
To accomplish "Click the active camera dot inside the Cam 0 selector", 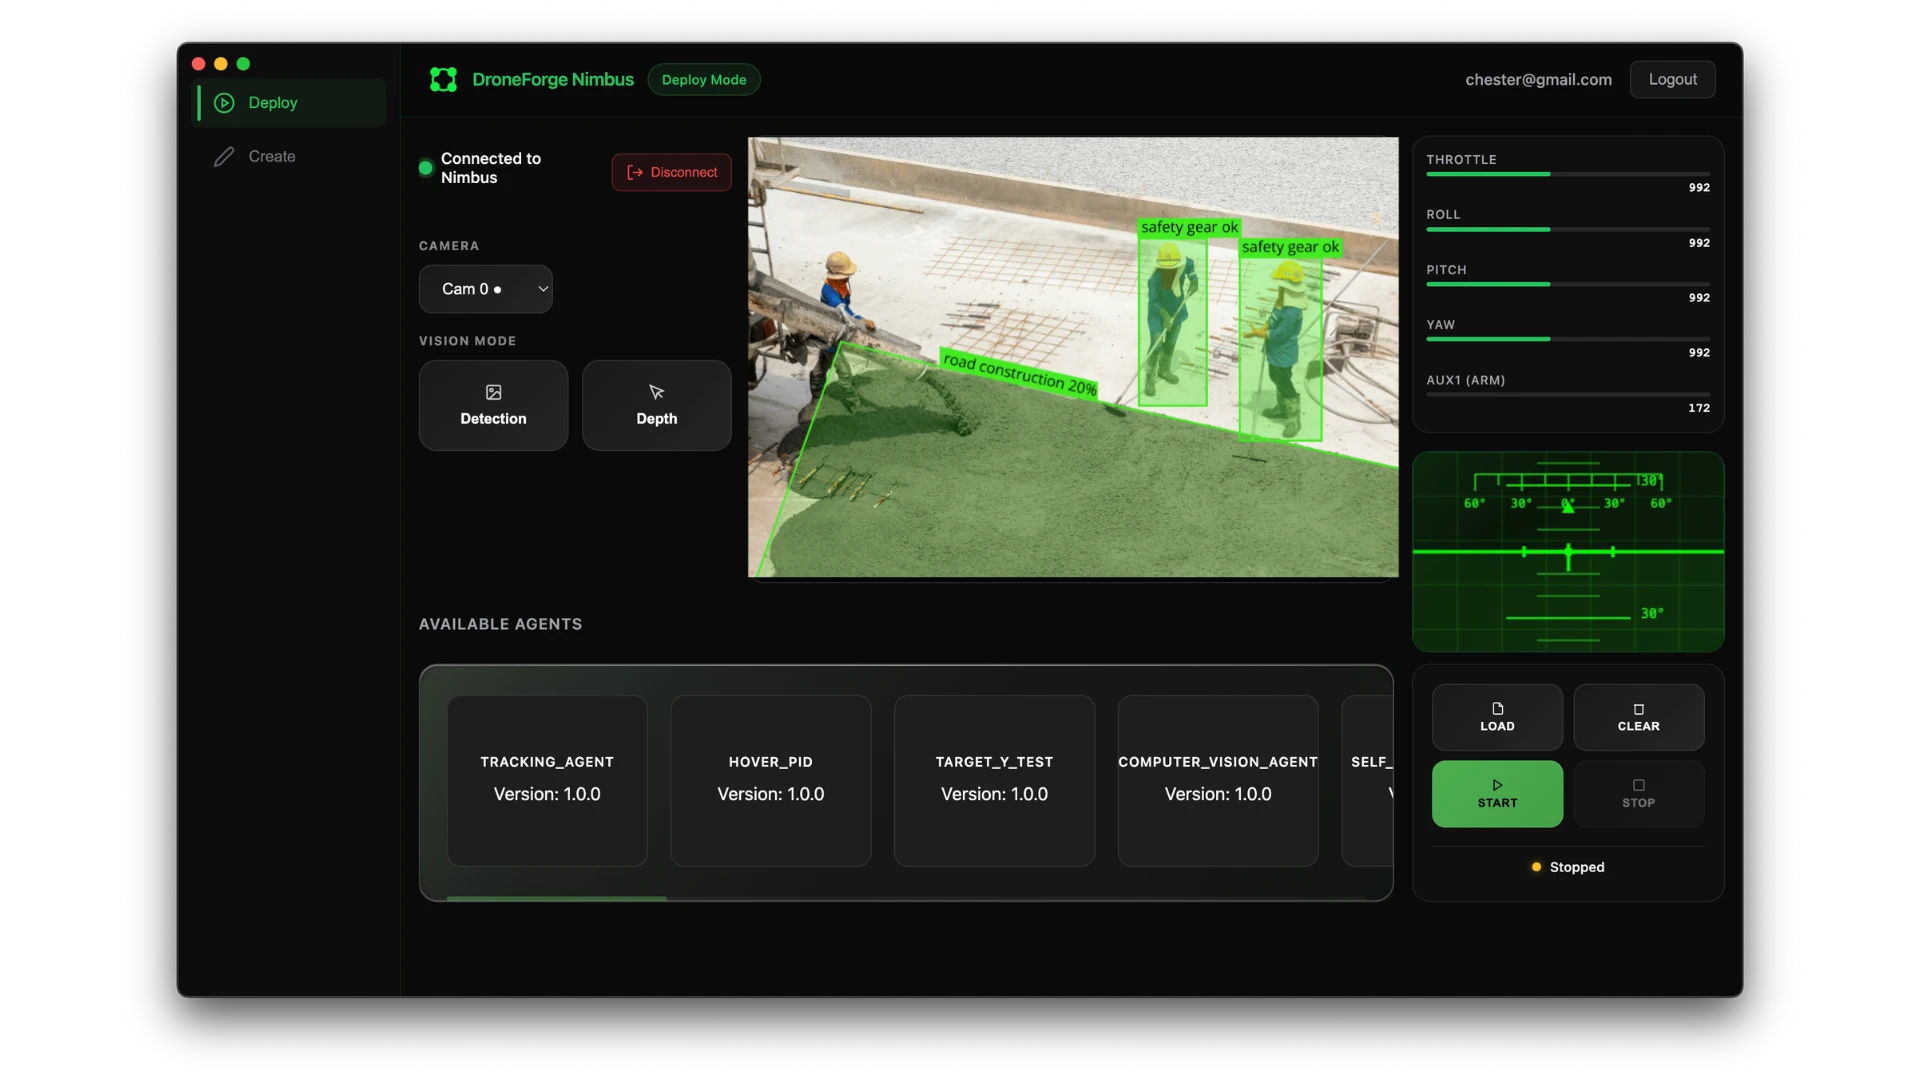I will click(498, 290).
